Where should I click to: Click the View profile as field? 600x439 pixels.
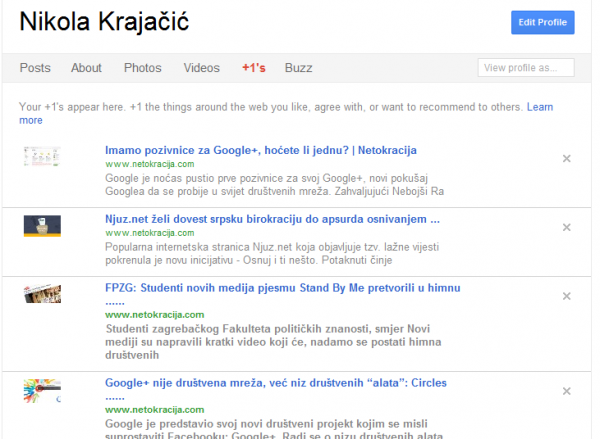(x=526, y=68)
